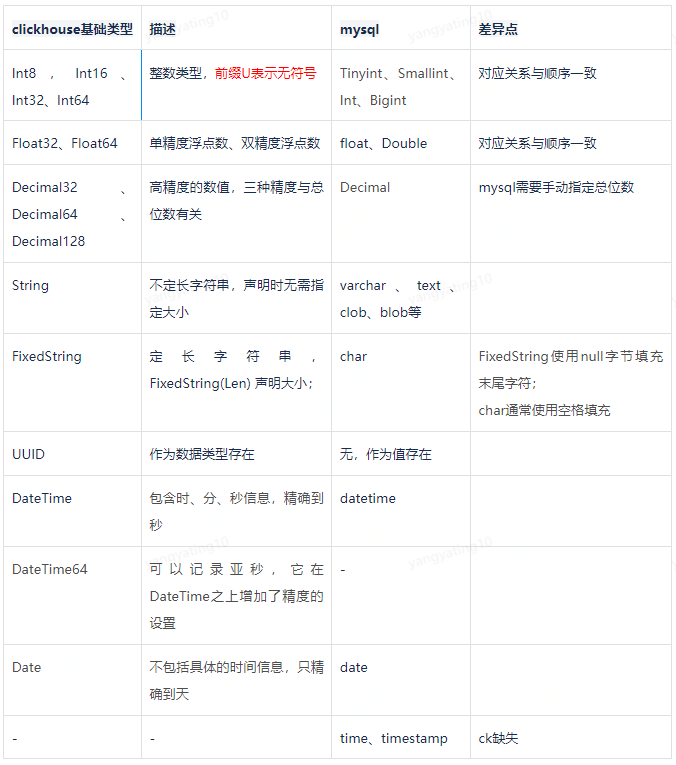This screenshot has height=765, width=676.
Task: Click the '不定长字符串' description cell
Action: tap(236, 298)
